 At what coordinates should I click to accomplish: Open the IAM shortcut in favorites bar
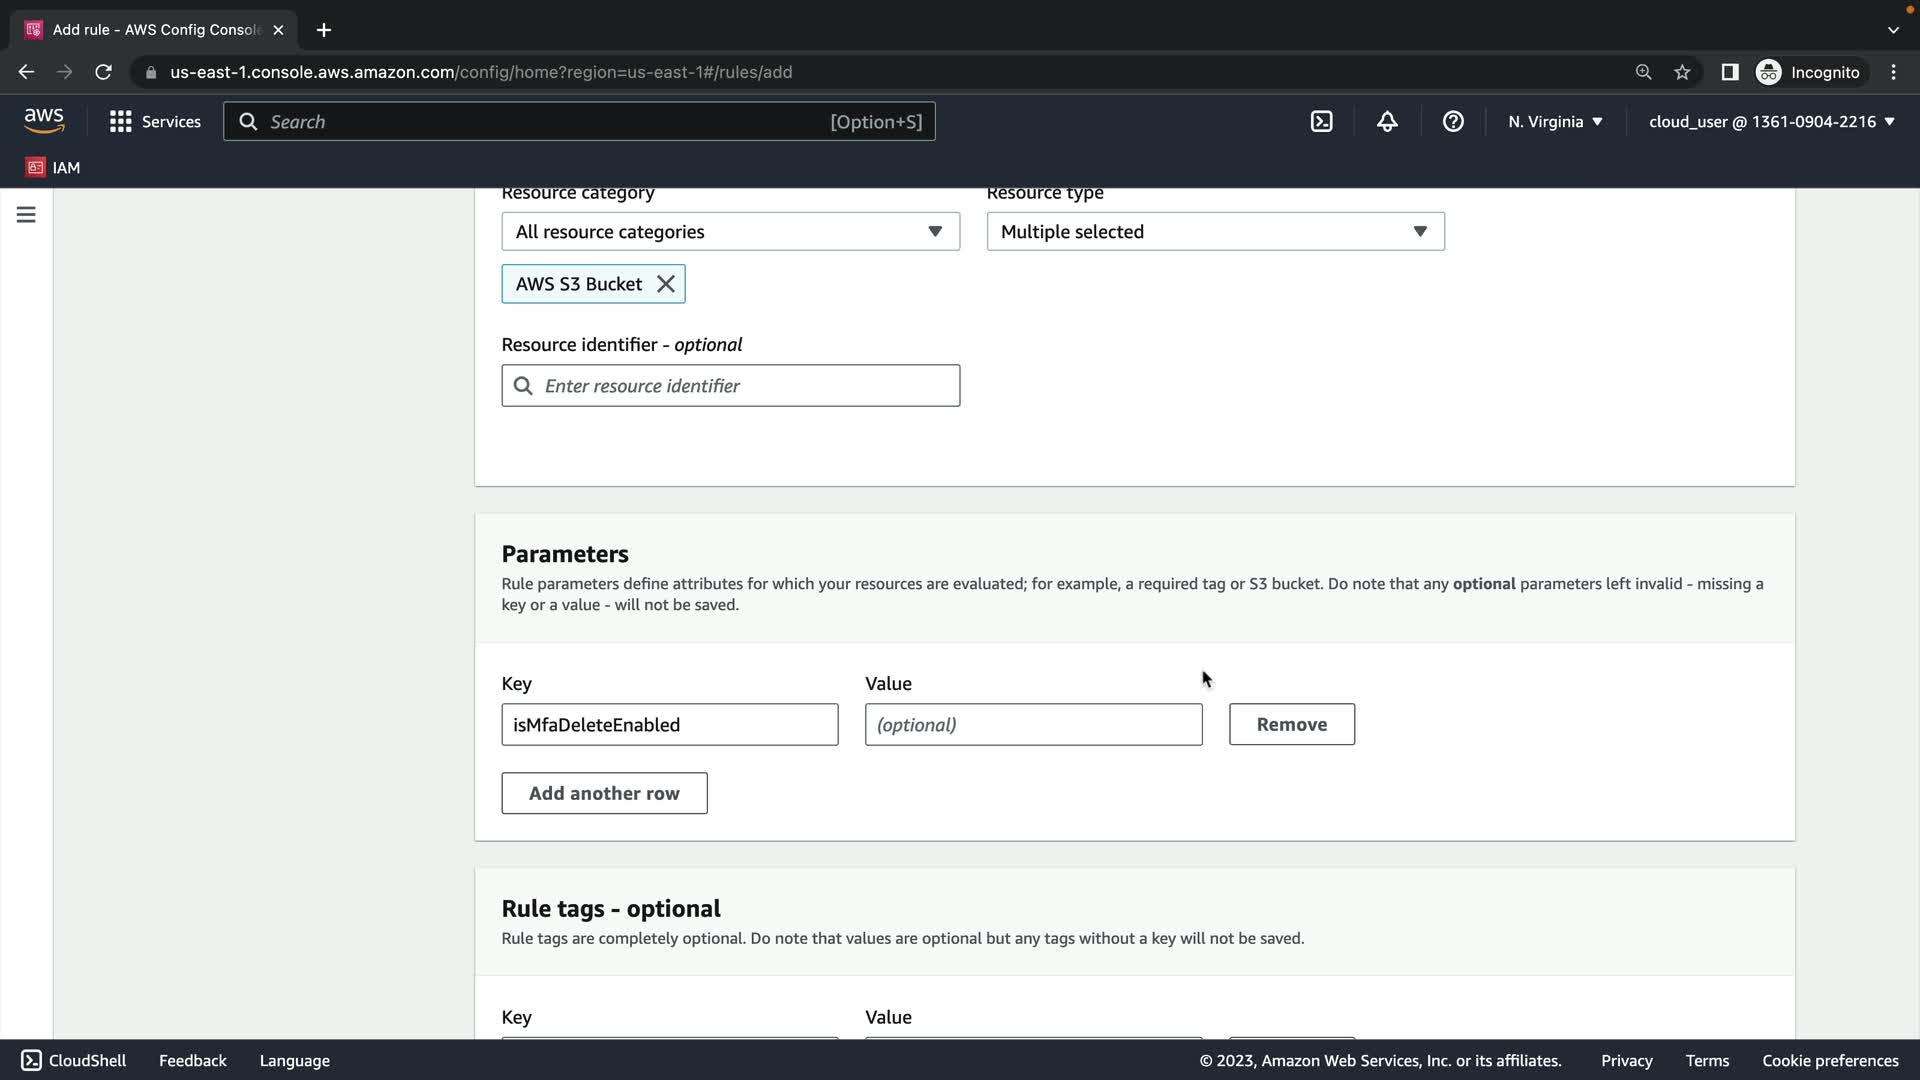[54, 167]
